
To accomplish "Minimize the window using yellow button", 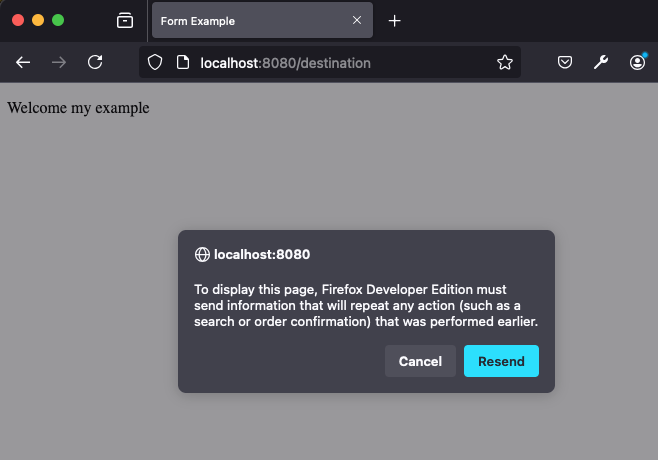I will click(x=38, y=20).
